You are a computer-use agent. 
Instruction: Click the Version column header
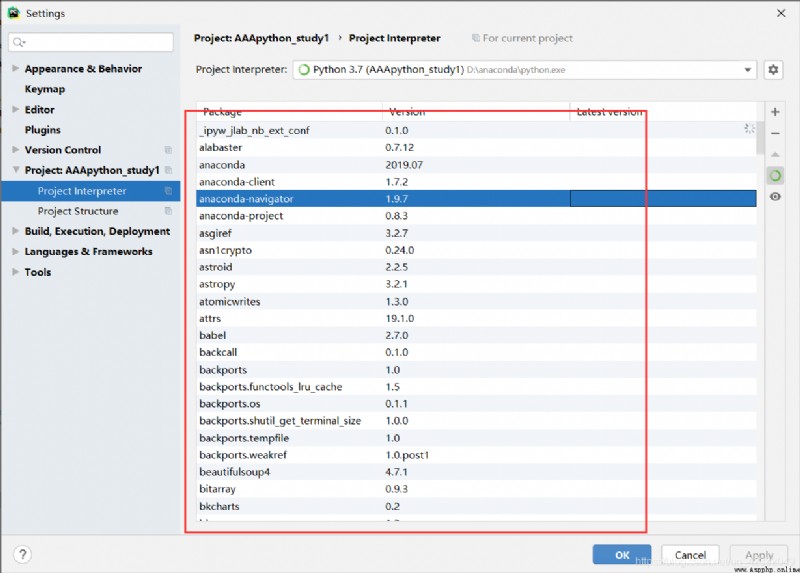[476, 112]
